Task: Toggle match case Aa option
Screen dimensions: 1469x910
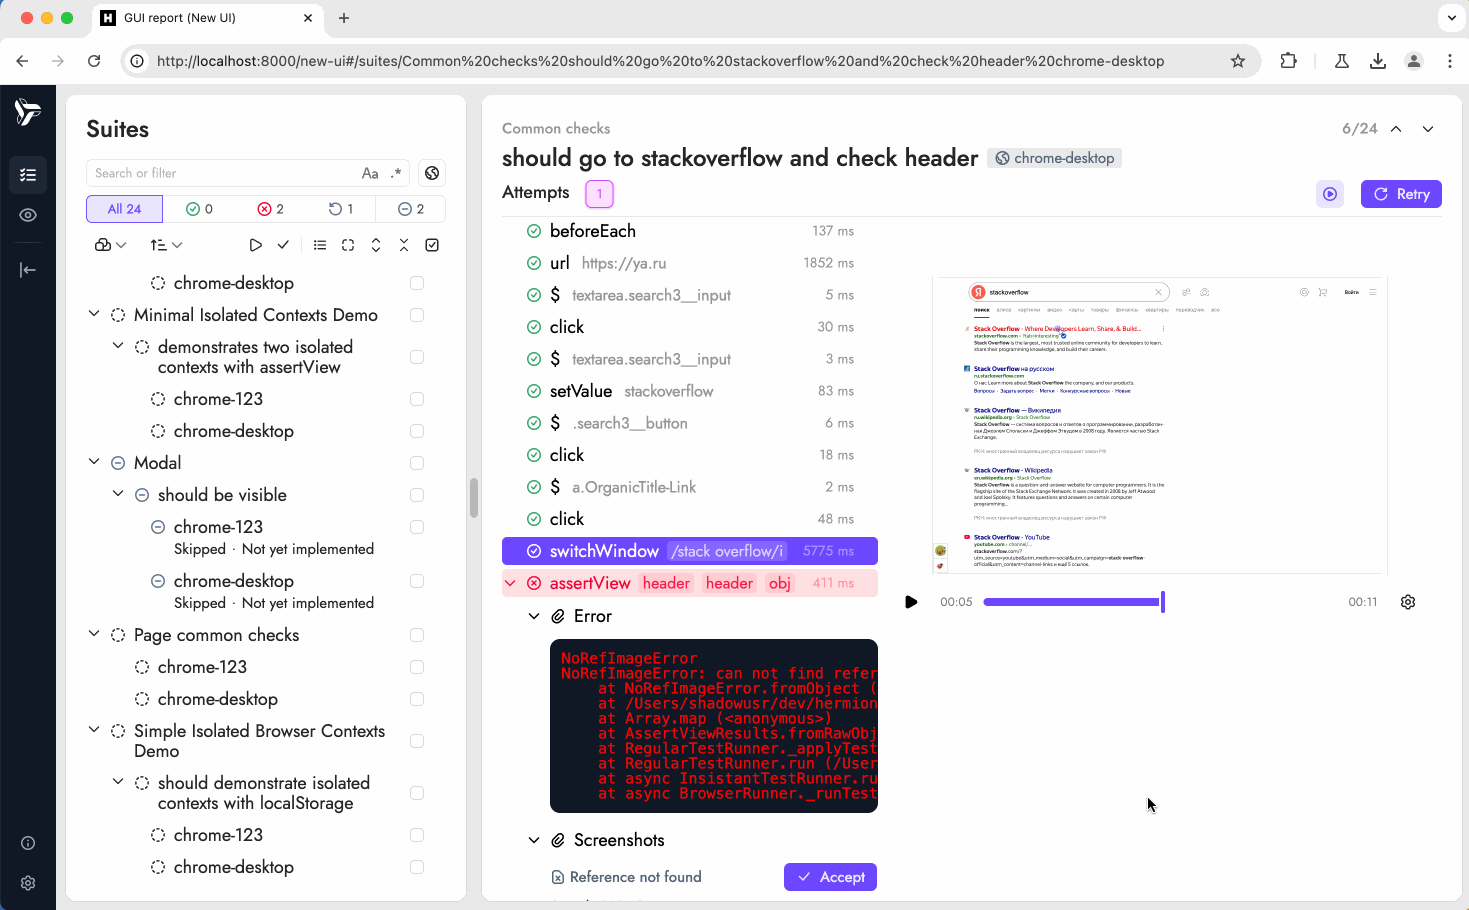Action: pyautogui.click(x=370, y=173)
